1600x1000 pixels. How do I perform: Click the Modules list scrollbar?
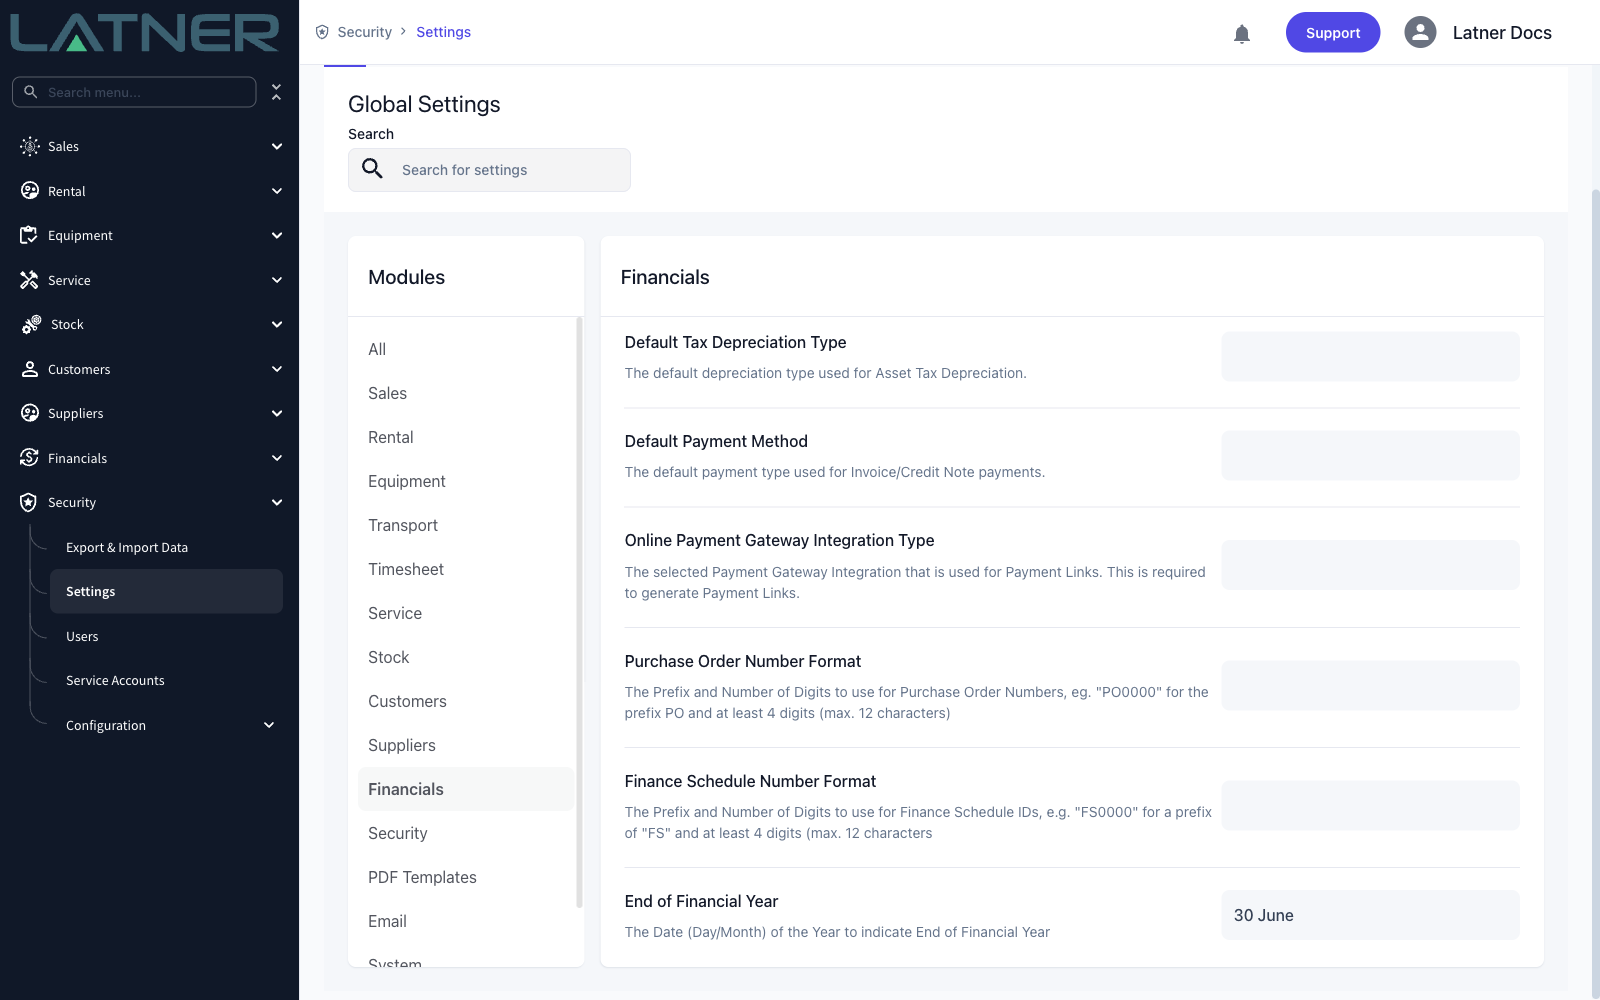tap(579, 612)
